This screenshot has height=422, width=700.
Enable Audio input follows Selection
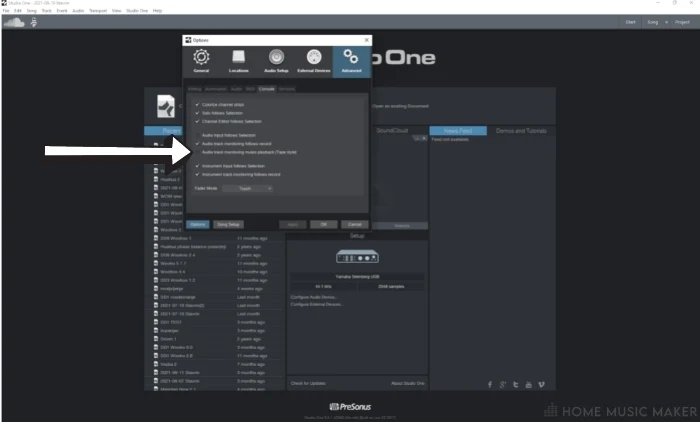(197, 135)
